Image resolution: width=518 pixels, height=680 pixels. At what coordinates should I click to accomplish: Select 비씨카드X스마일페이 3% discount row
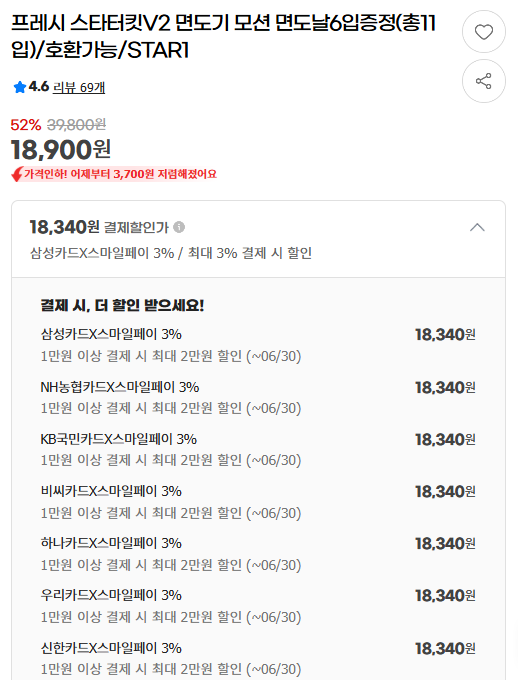point(258,502)
